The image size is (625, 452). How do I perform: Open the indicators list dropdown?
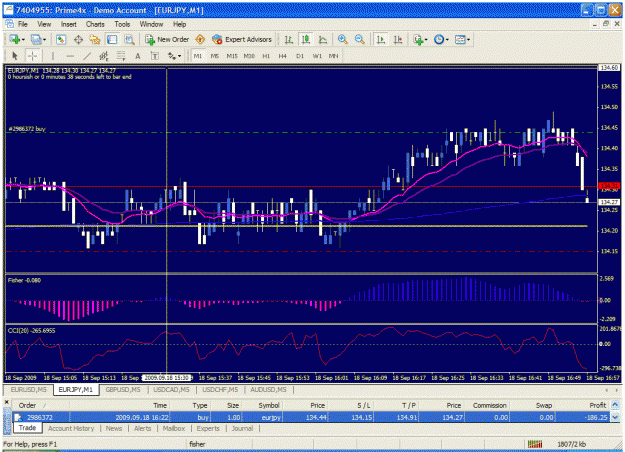pyautogui.click(x=420, y=39)
